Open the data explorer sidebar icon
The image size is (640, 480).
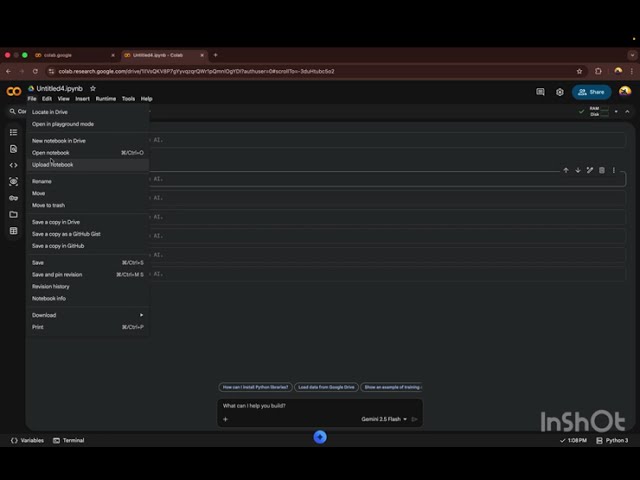pos(13,182)
